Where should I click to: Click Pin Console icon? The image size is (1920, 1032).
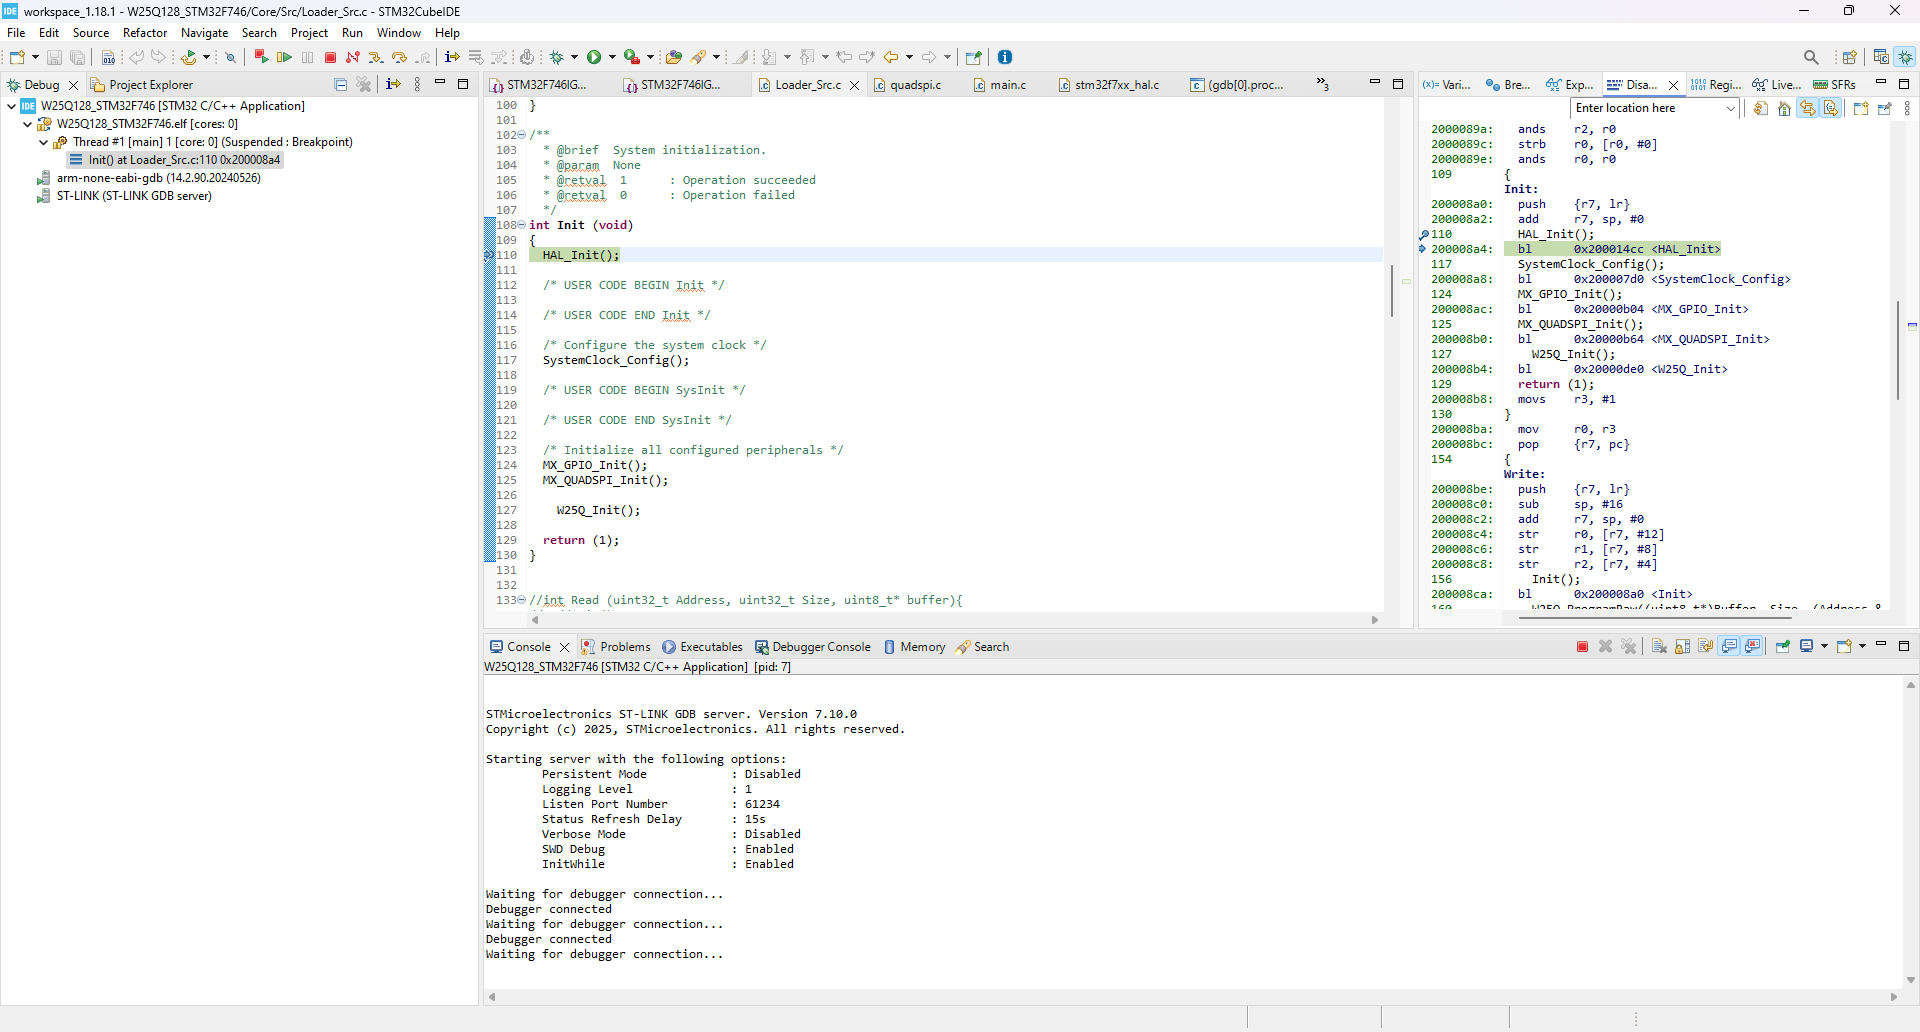(1783, 647)
